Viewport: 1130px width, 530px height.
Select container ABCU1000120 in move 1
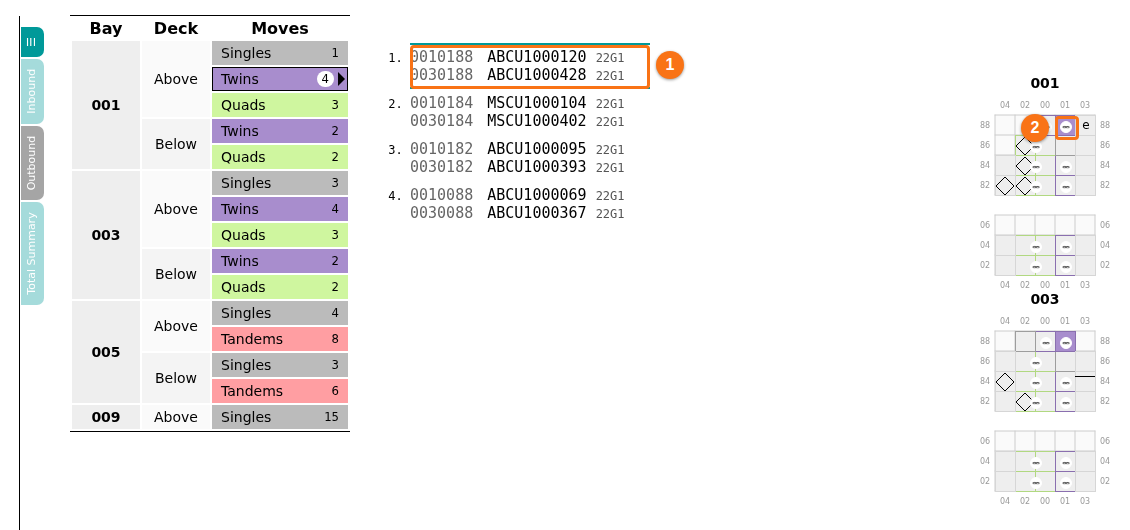click(536, 57)
